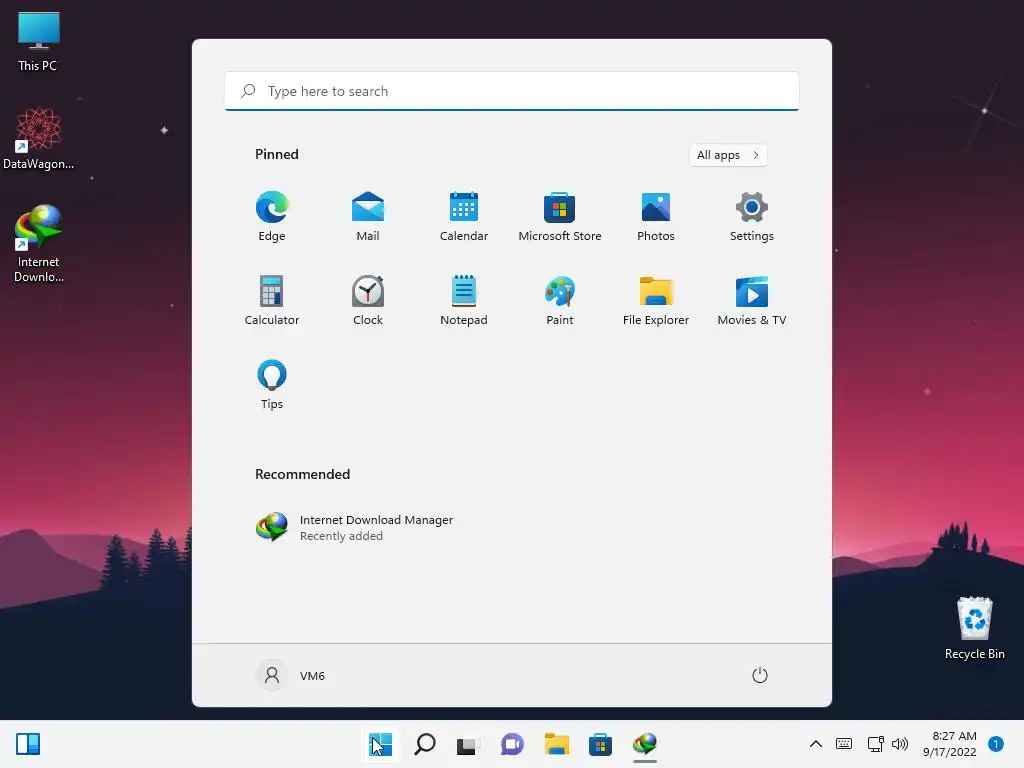
Task: Open Settings from pinned apps
Action: point(752,217)
